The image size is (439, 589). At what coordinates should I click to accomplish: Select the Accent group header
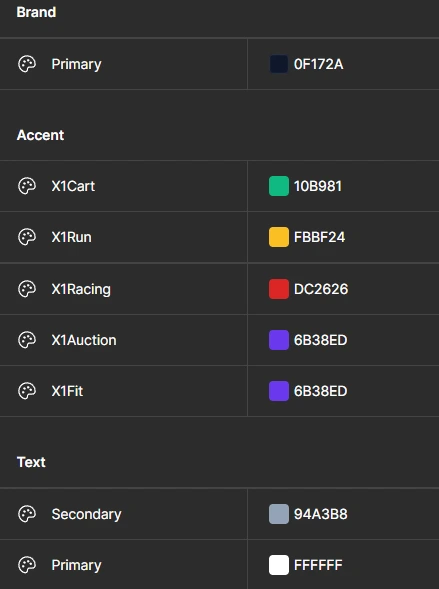coord(41,135)
